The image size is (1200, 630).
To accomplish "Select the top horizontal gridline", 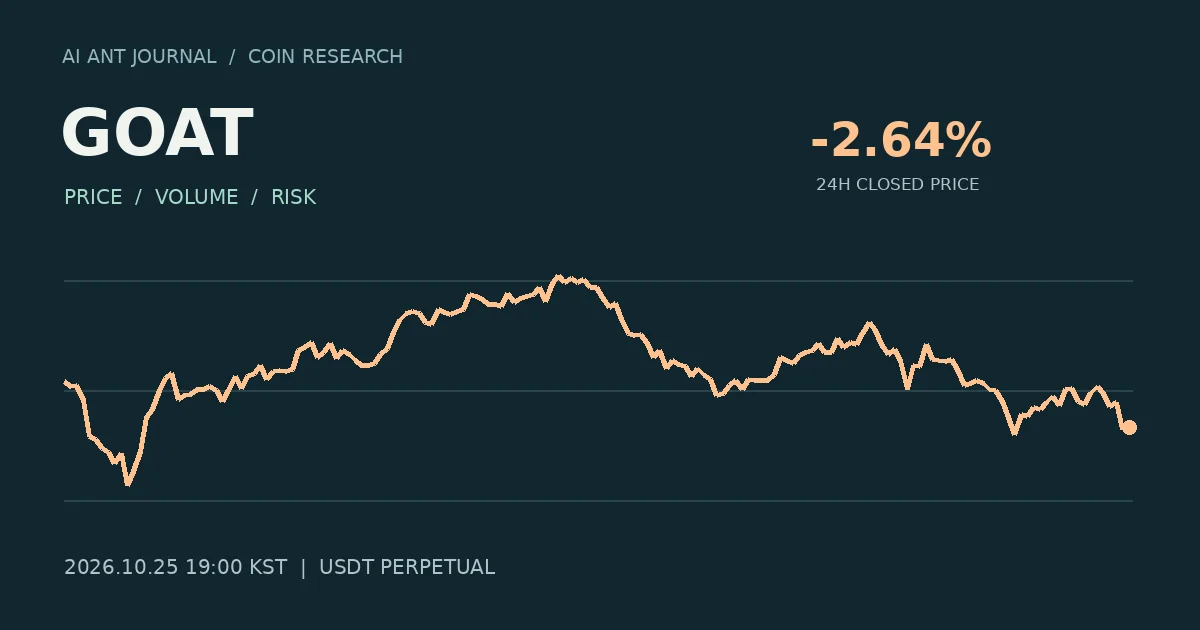I will 598,281.
